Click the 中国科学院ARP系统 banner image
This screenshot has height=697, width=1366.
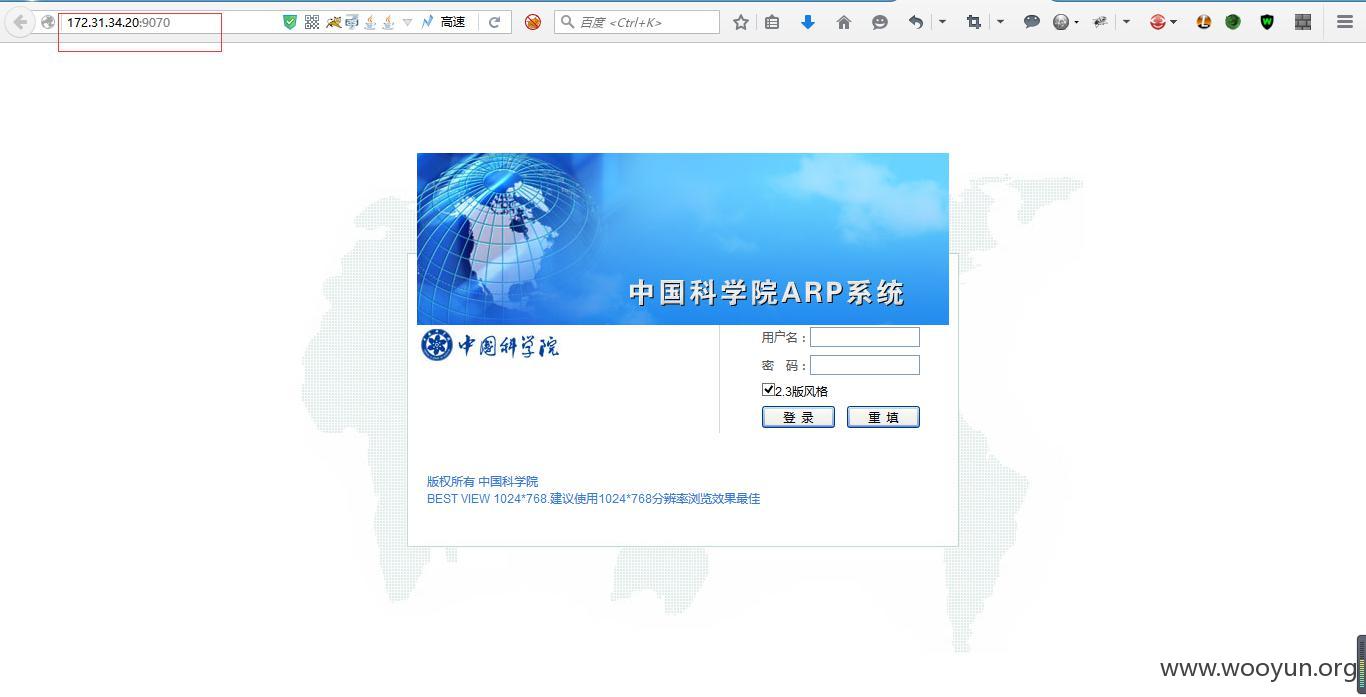[683, 239]
